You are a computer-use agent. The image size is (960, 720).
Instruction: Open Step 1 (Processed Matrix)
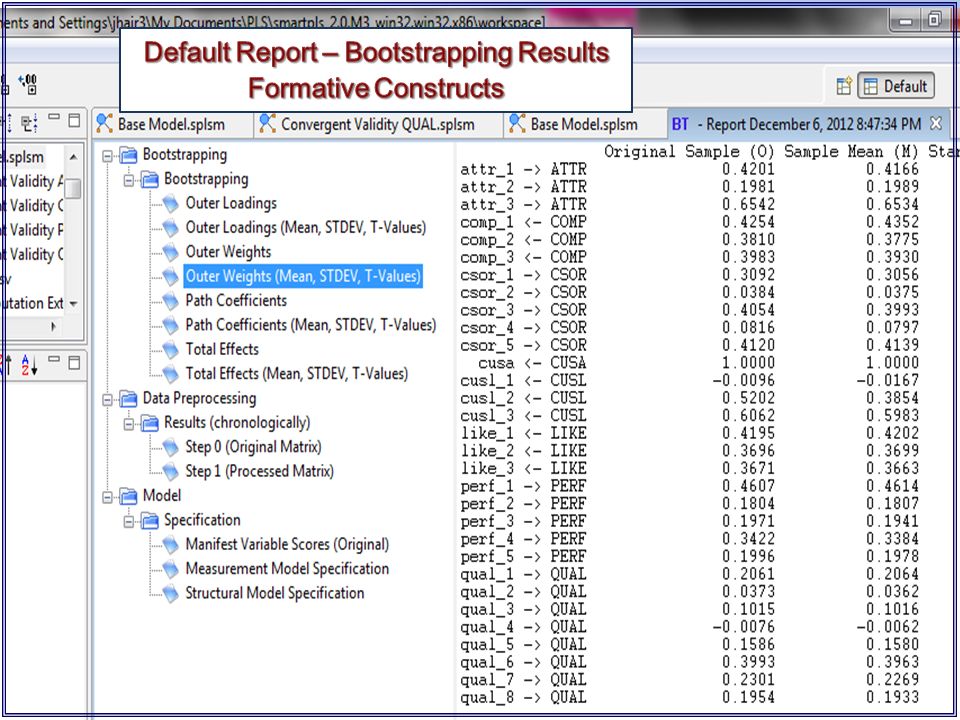click(259, 471)
